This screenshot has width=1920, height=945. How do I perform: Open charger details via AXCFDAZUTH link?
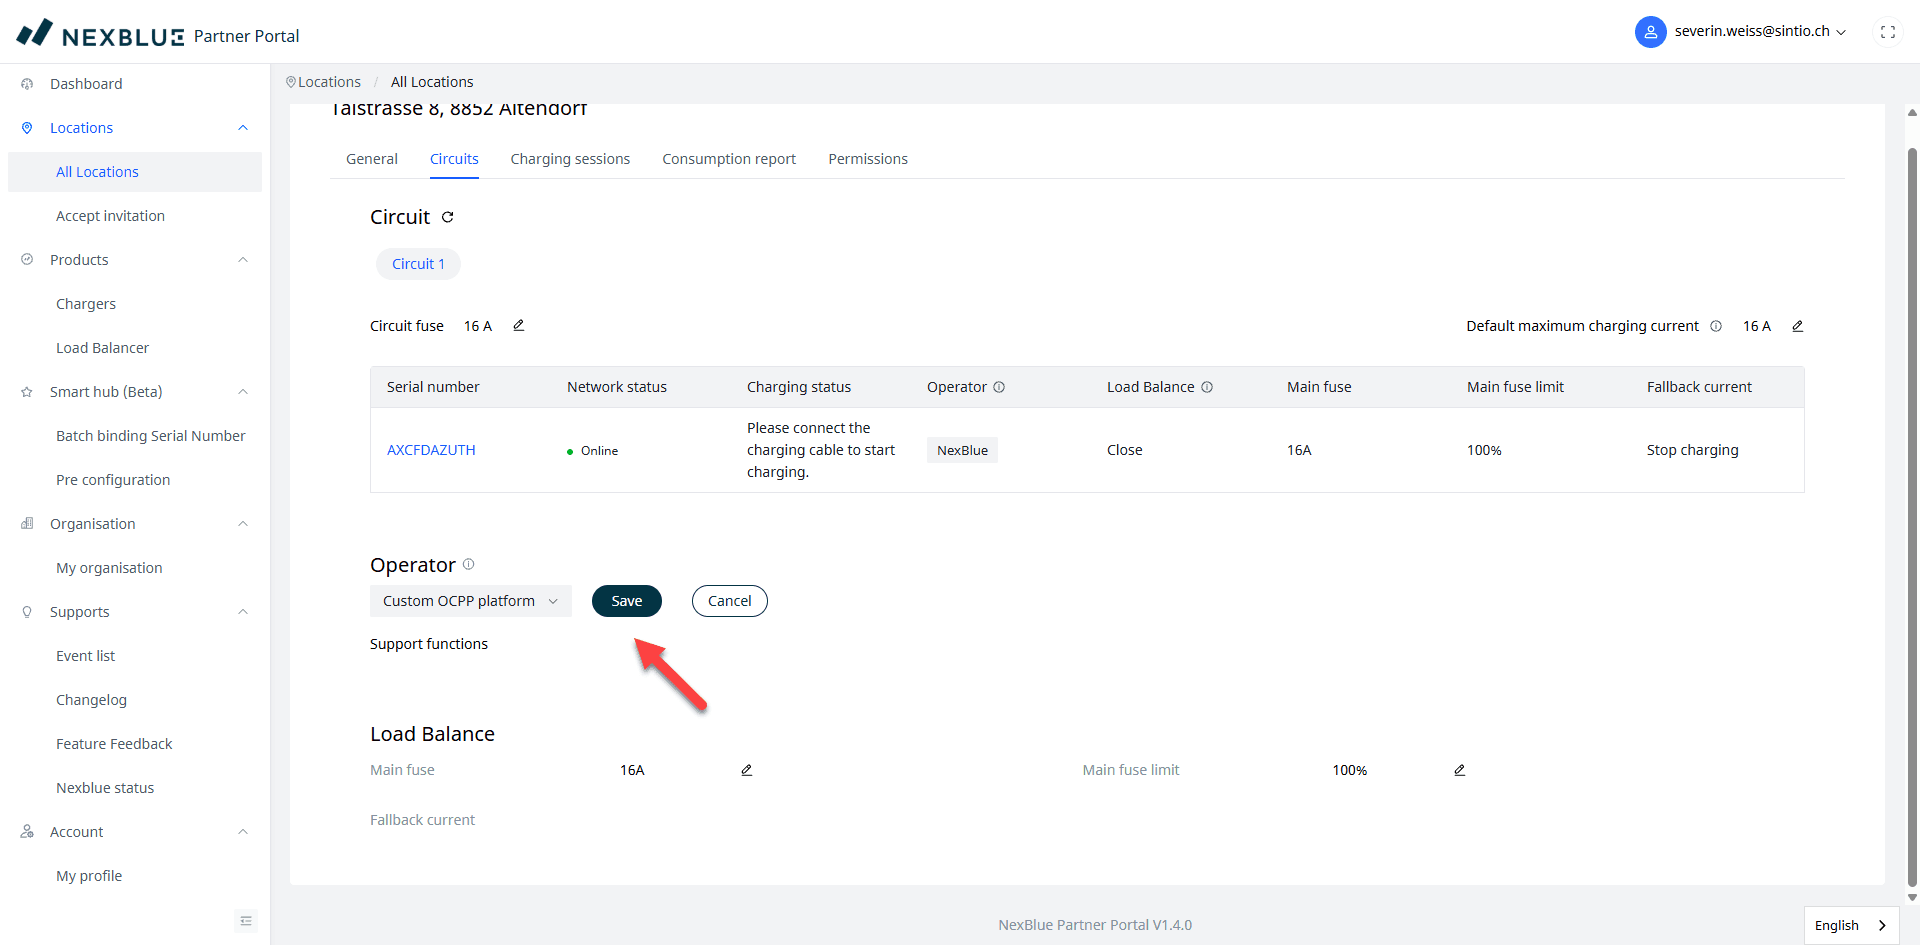431,449
